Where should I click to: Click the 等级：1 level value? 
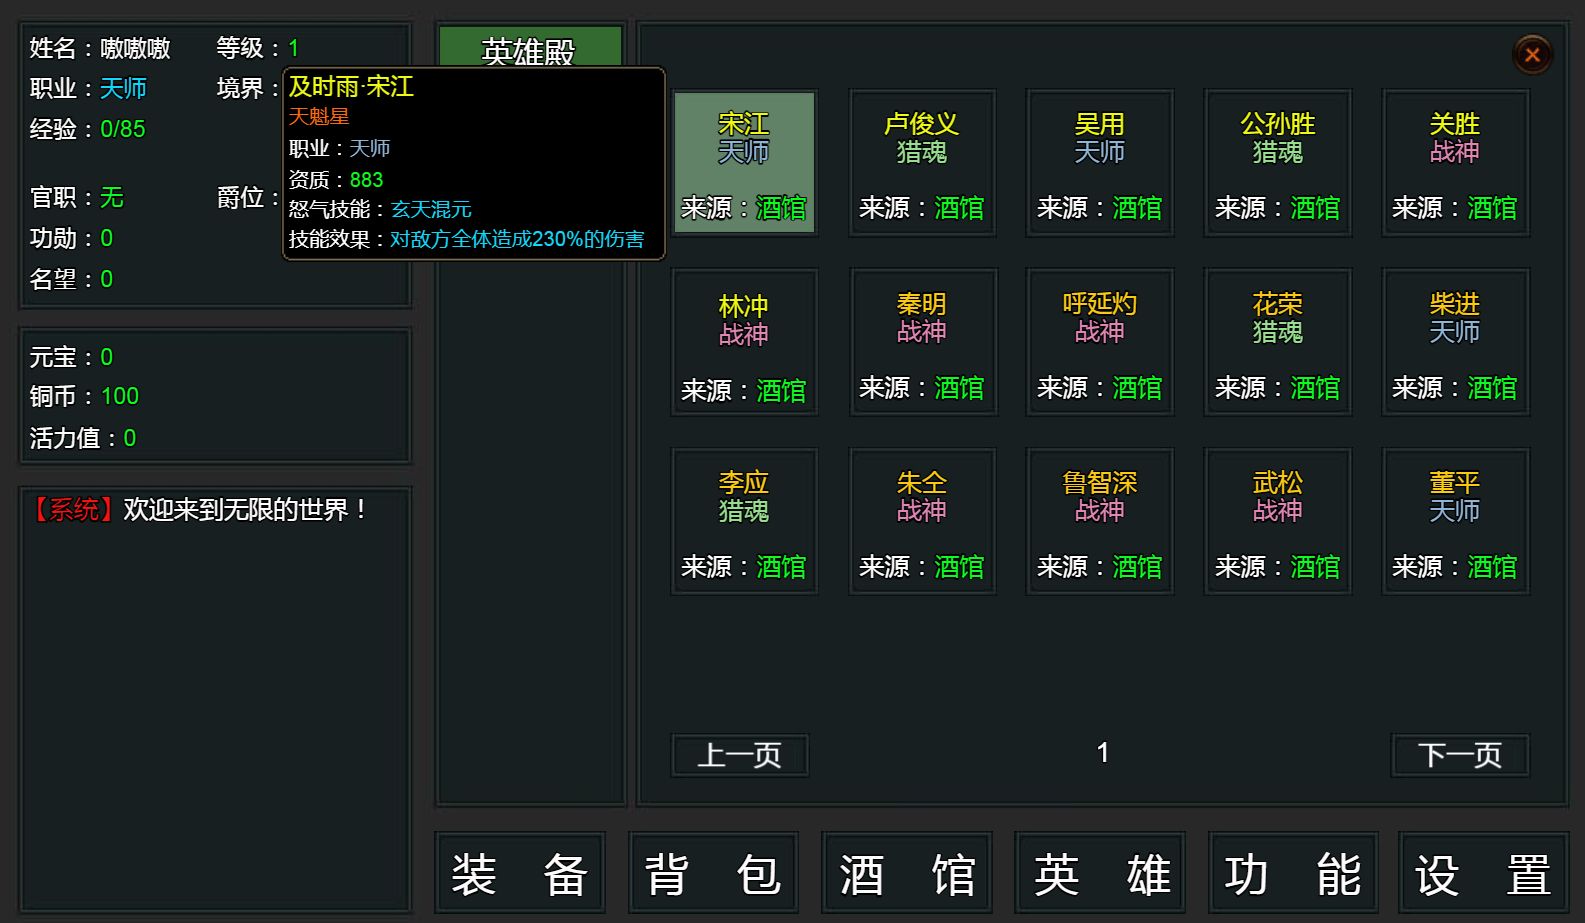click(258, 48)
